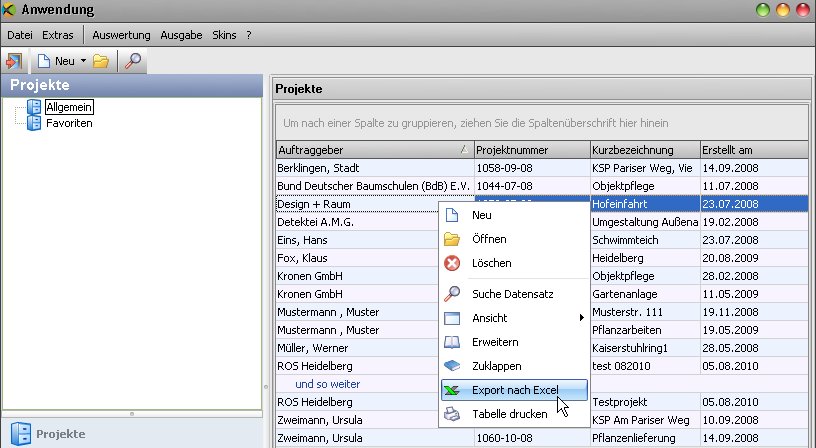Click the printer icon next to Tabelle drucken

[452, 414]
